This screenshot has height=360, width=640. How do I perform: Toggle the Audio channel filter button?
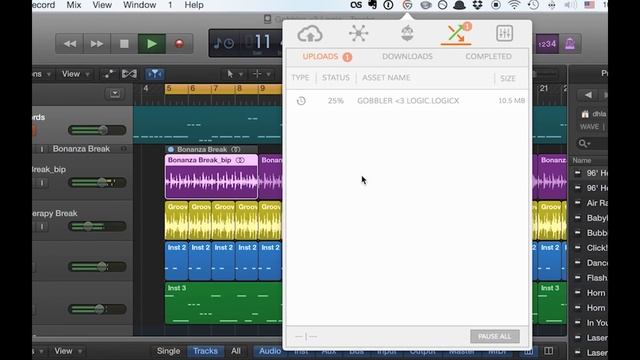pos(270,351)
